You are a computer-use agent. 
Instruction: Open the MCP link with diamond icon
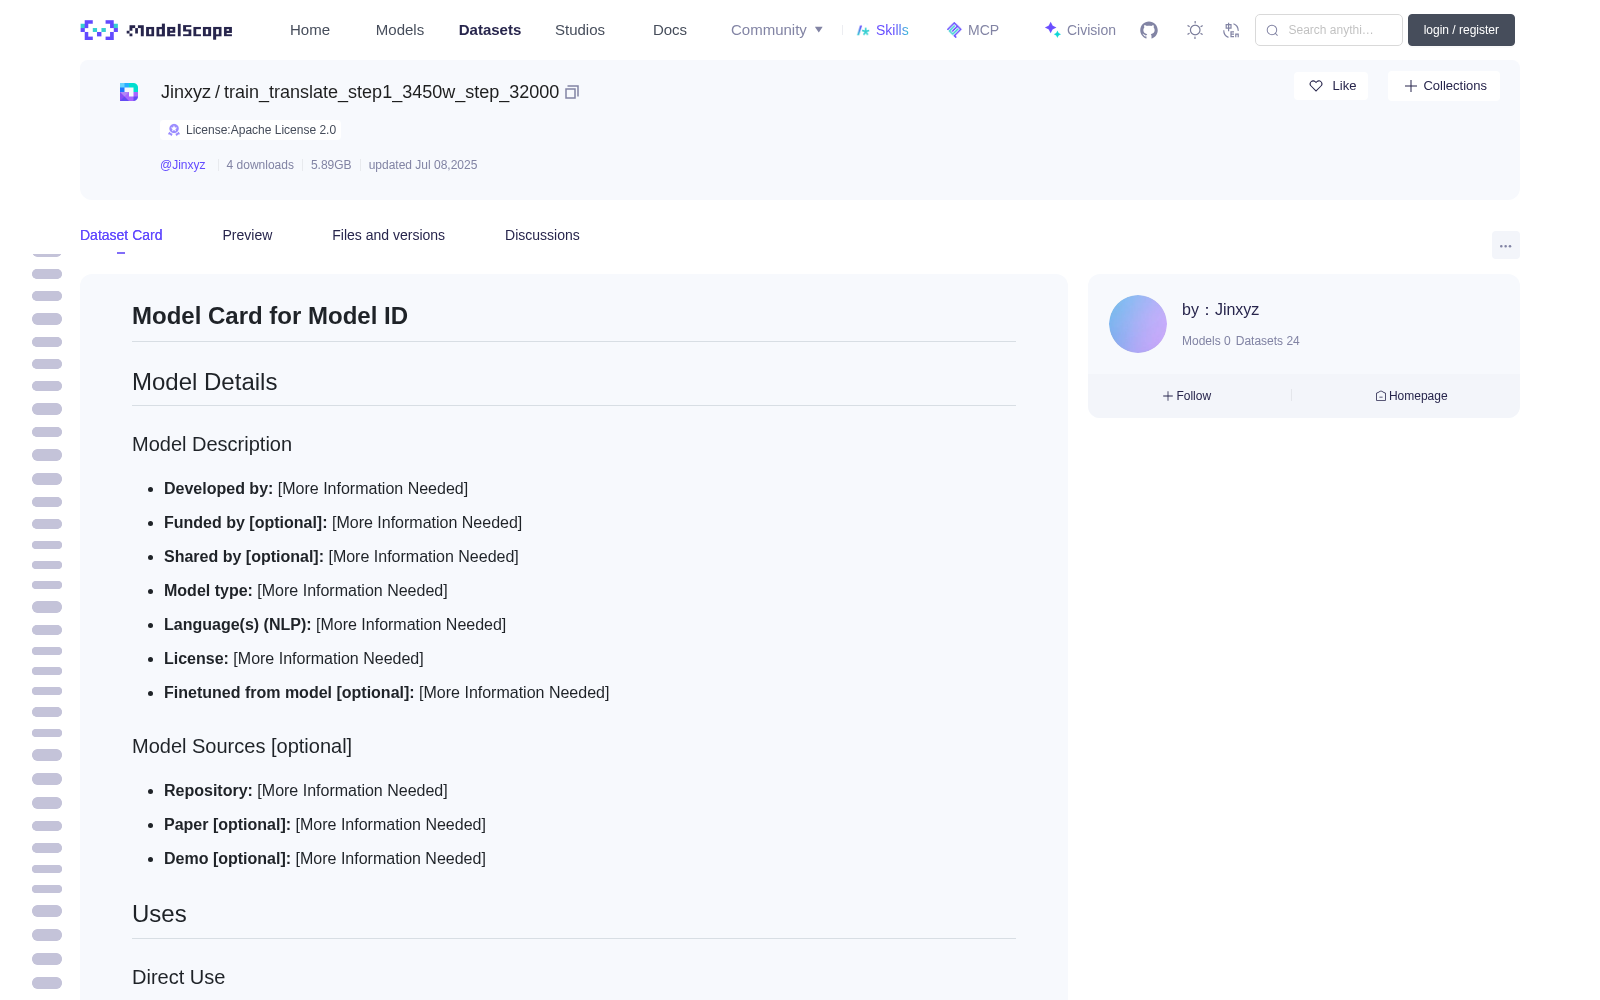point(972,30)
